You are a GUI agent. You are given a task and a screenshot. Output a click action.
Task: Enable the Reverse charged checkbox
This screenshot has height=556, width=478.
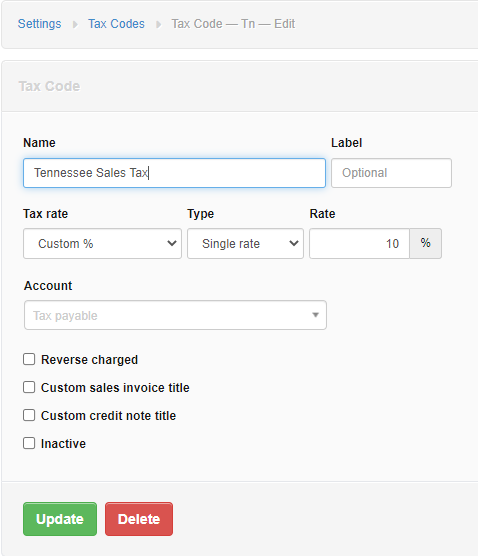[x=29, y=359]
